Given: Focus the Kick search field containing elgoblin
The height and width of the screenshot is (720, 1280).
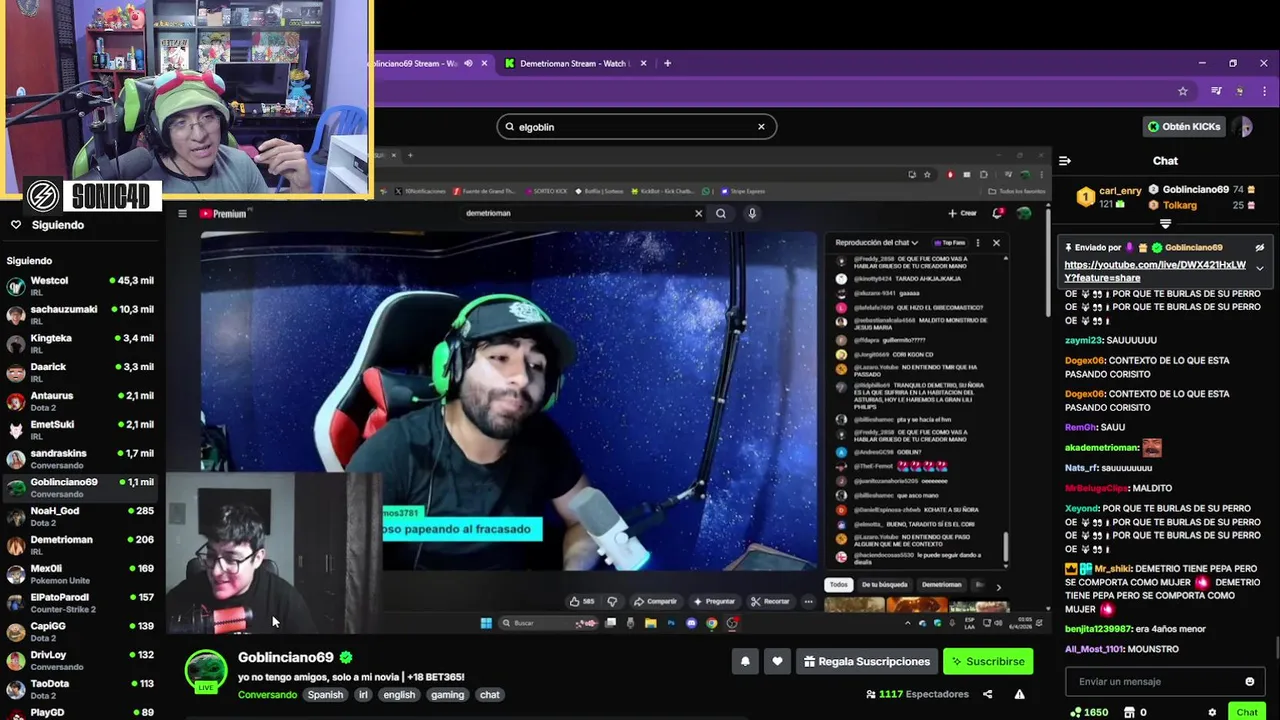Looking at the screenshot, I should coord(636,127).
